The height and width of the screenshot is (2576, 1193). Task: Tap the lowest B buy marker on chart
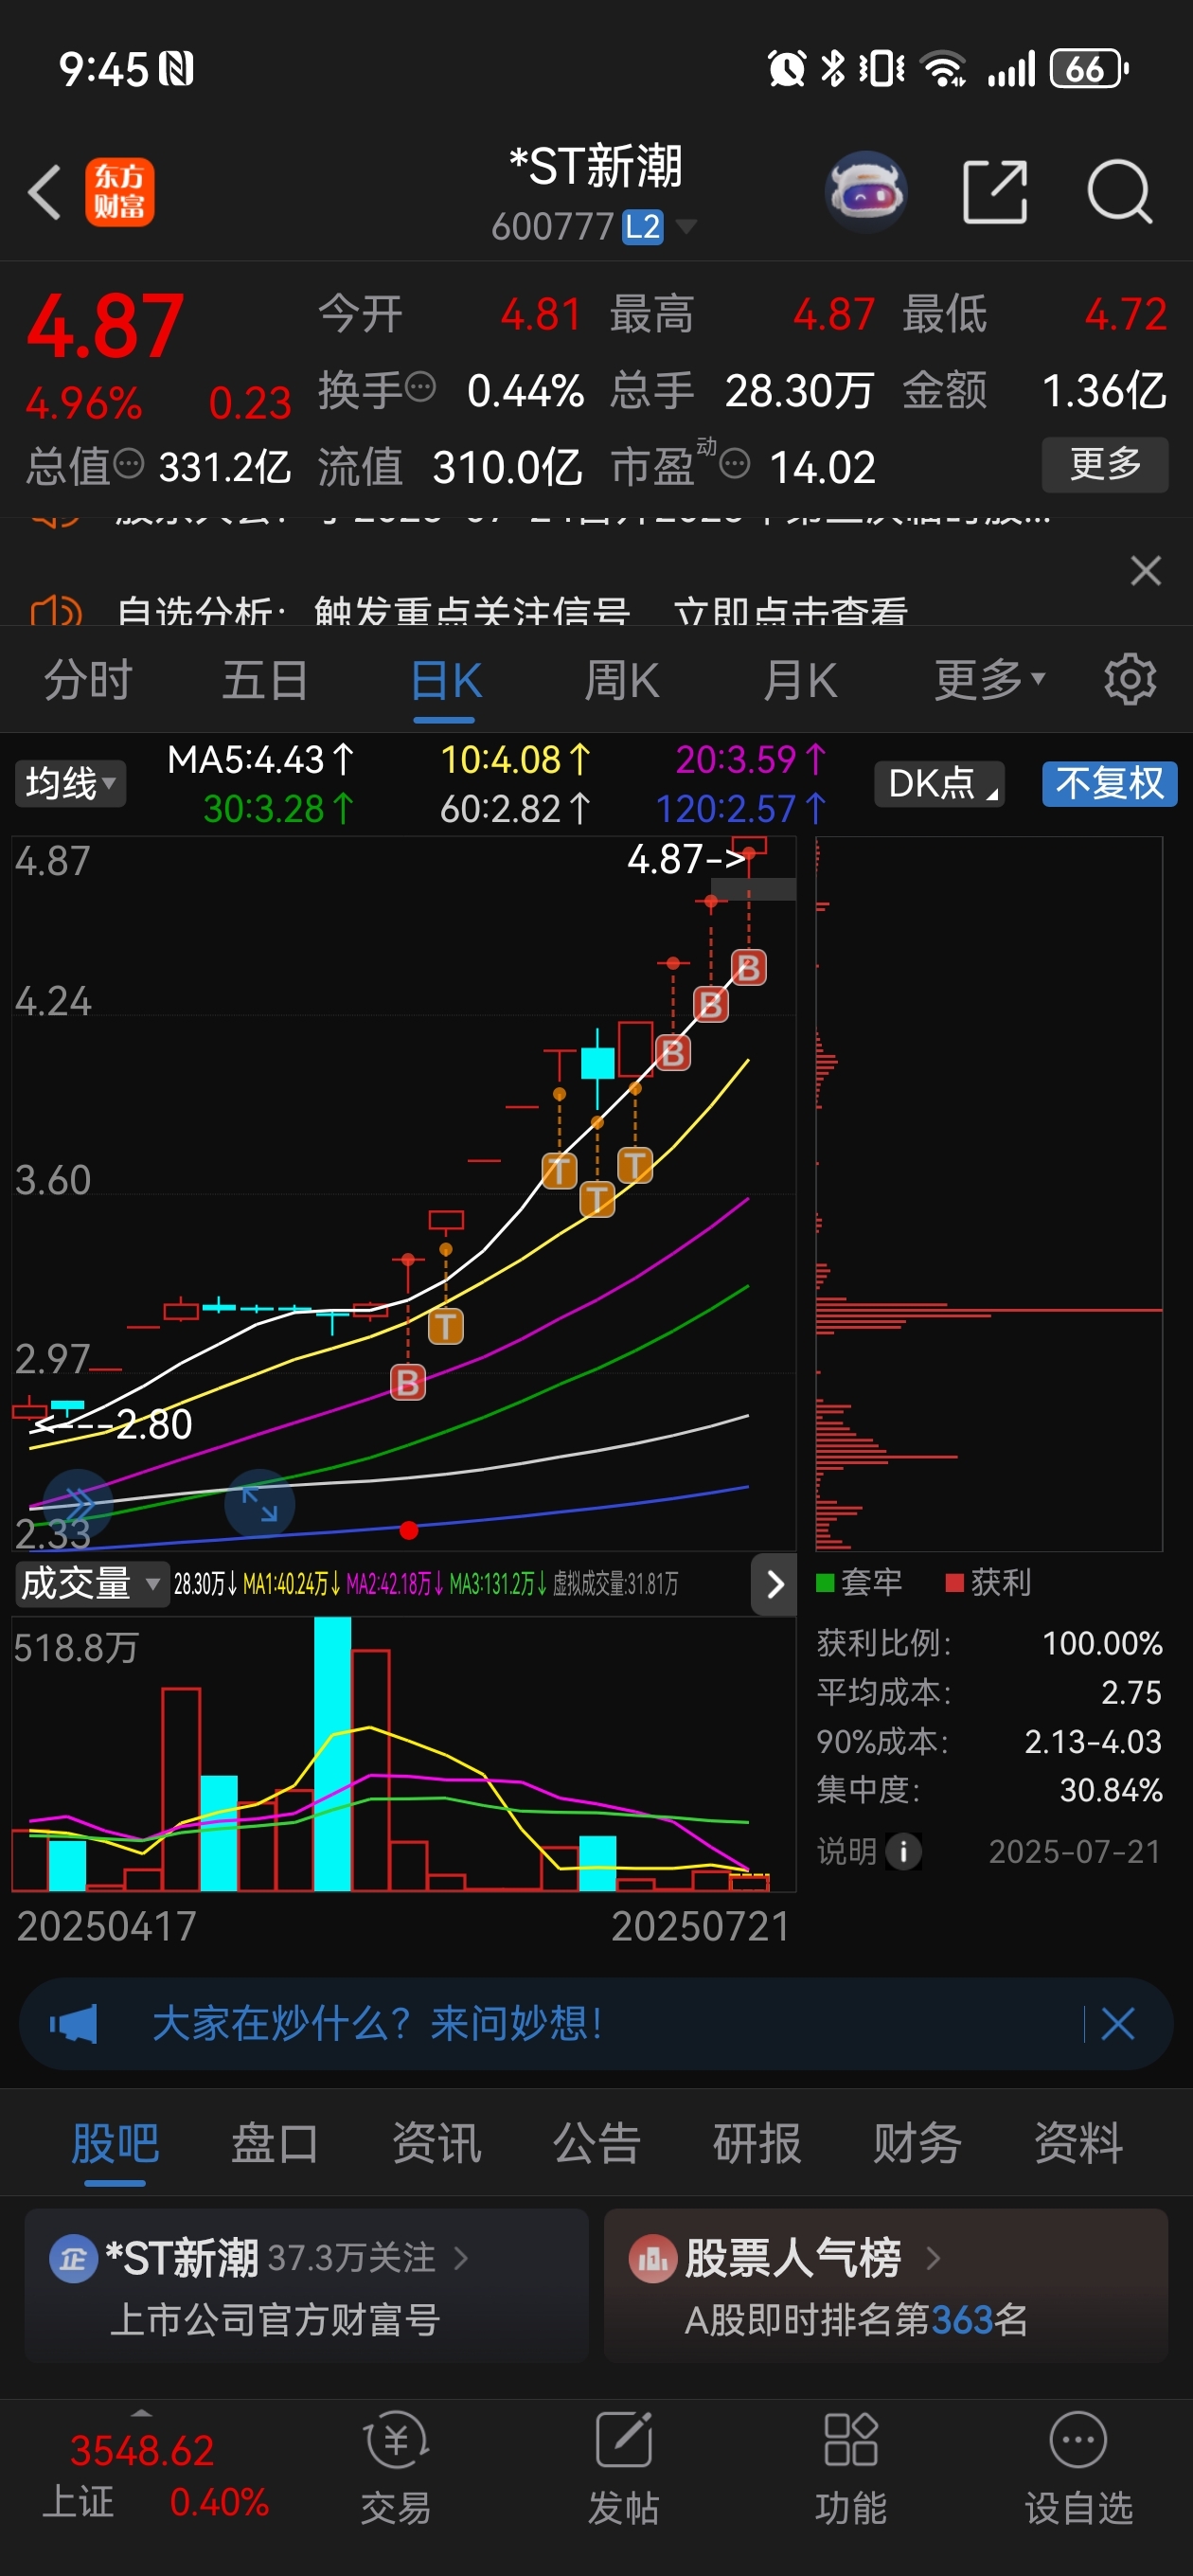tap(407, 1382)
